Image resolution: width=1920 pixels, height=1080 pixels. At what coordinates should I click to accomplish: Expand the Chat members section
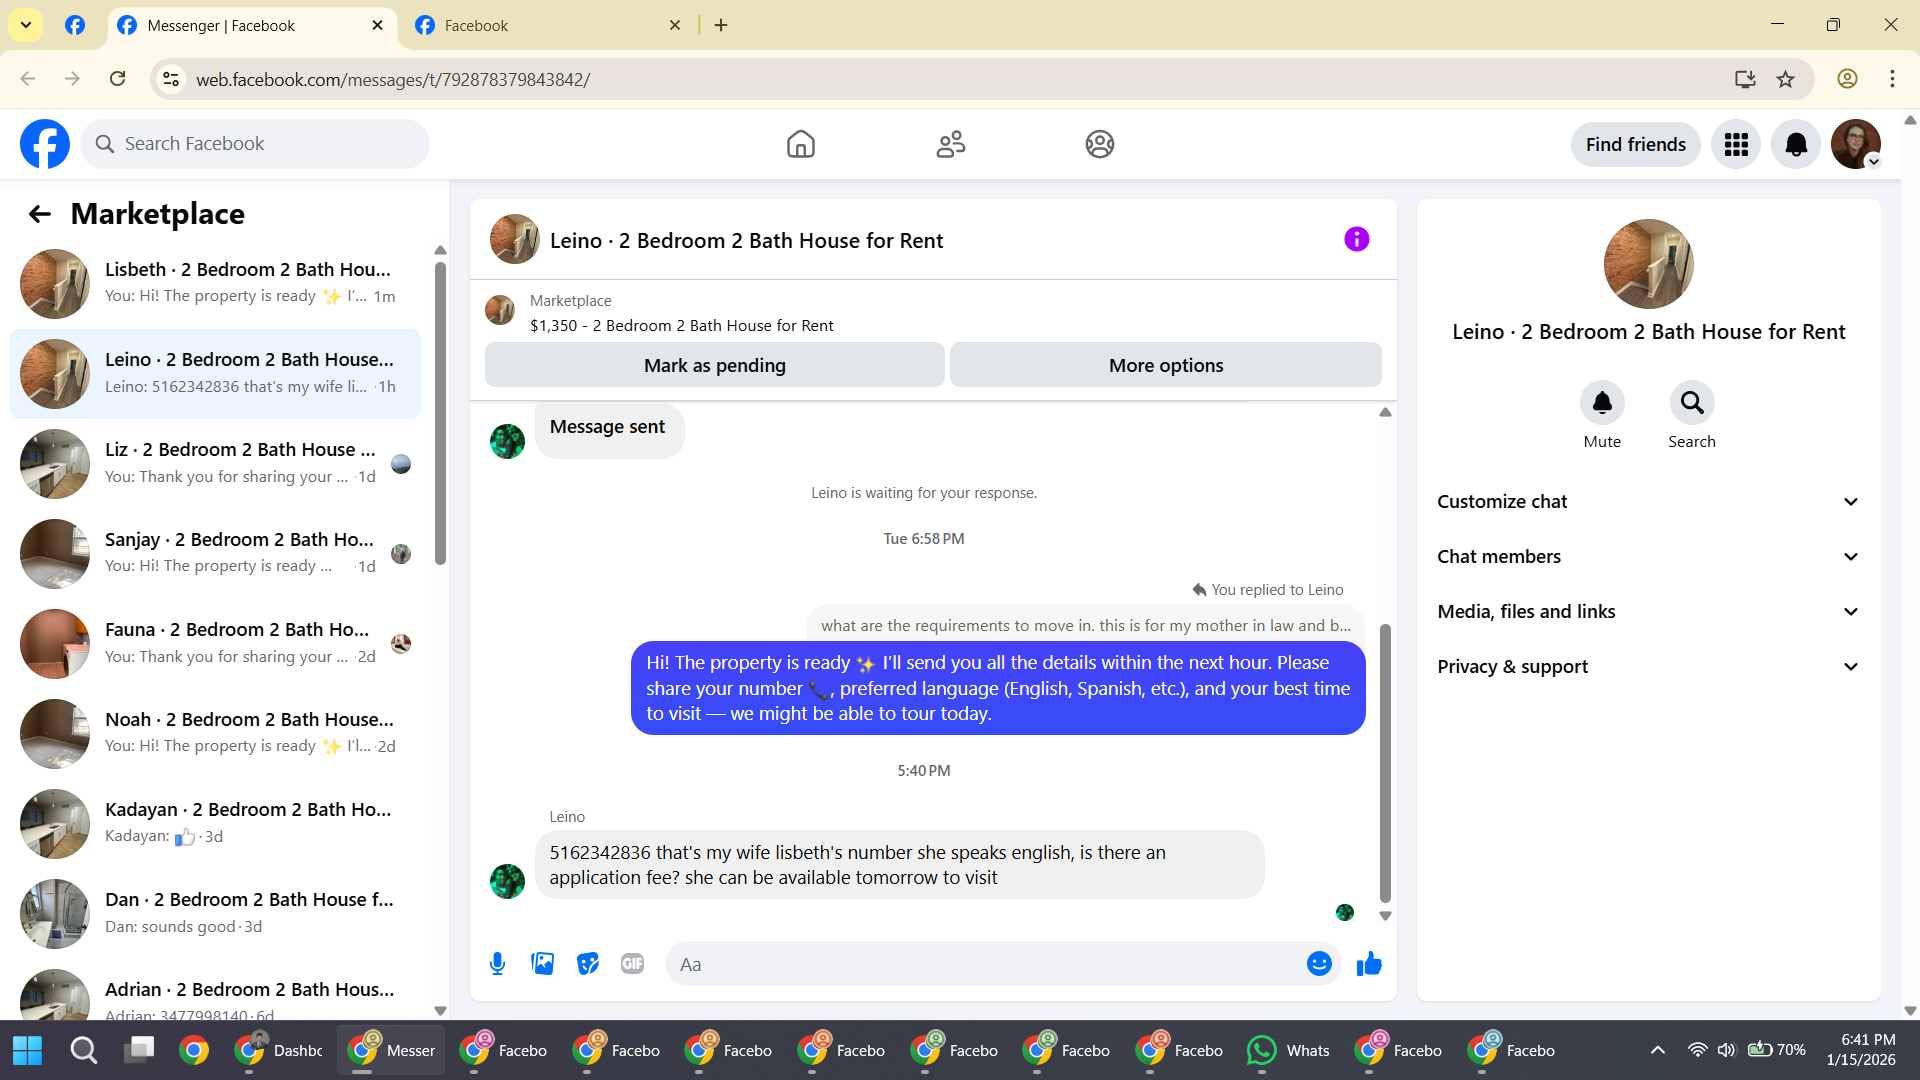coord(1648,557)
